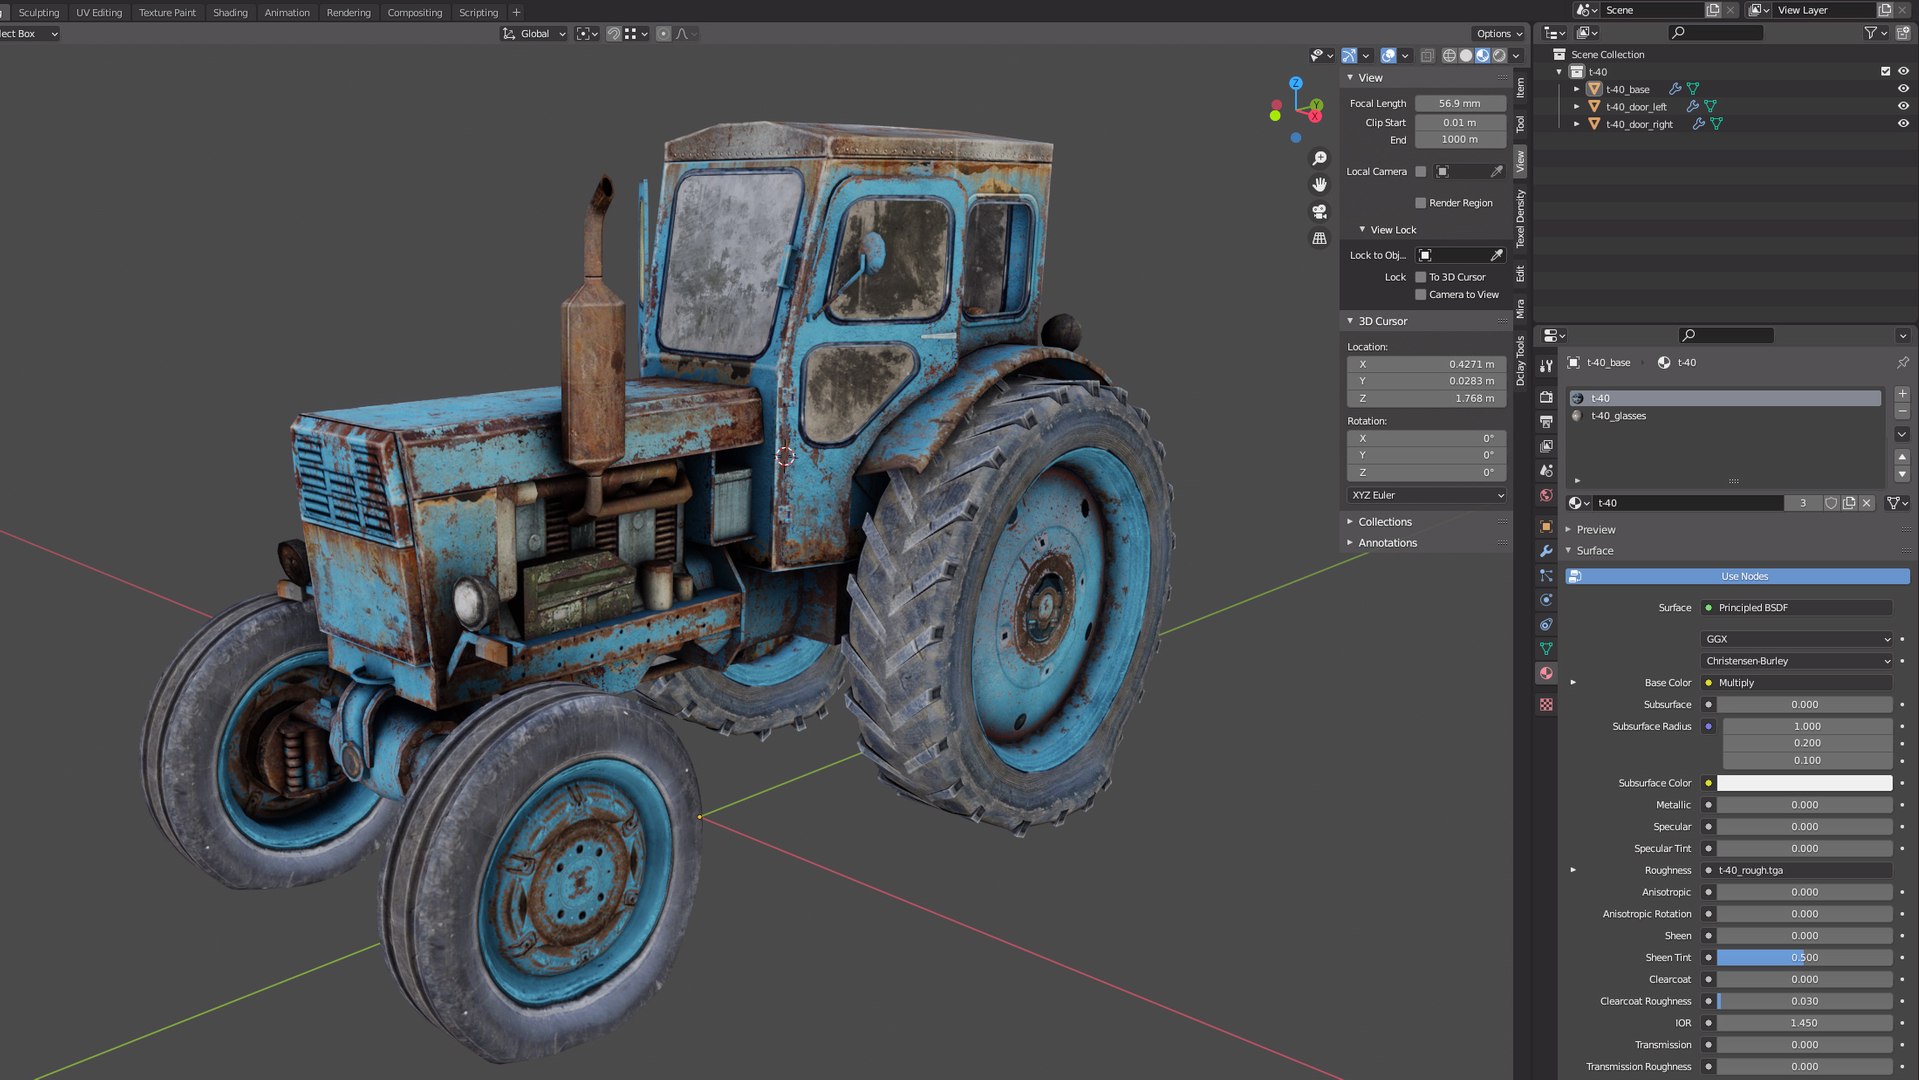Exclude t-40 collection from view layer checkbox
This screenshot has height=1080, width=1919.
[x=1886, y=72]
